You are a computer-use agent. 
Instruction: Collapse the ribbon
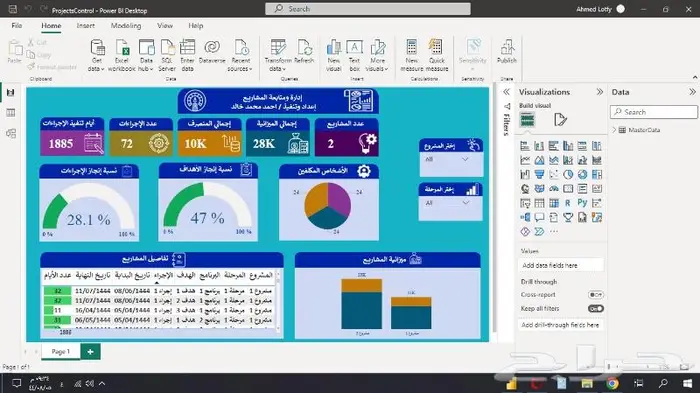tap(695, 78)
